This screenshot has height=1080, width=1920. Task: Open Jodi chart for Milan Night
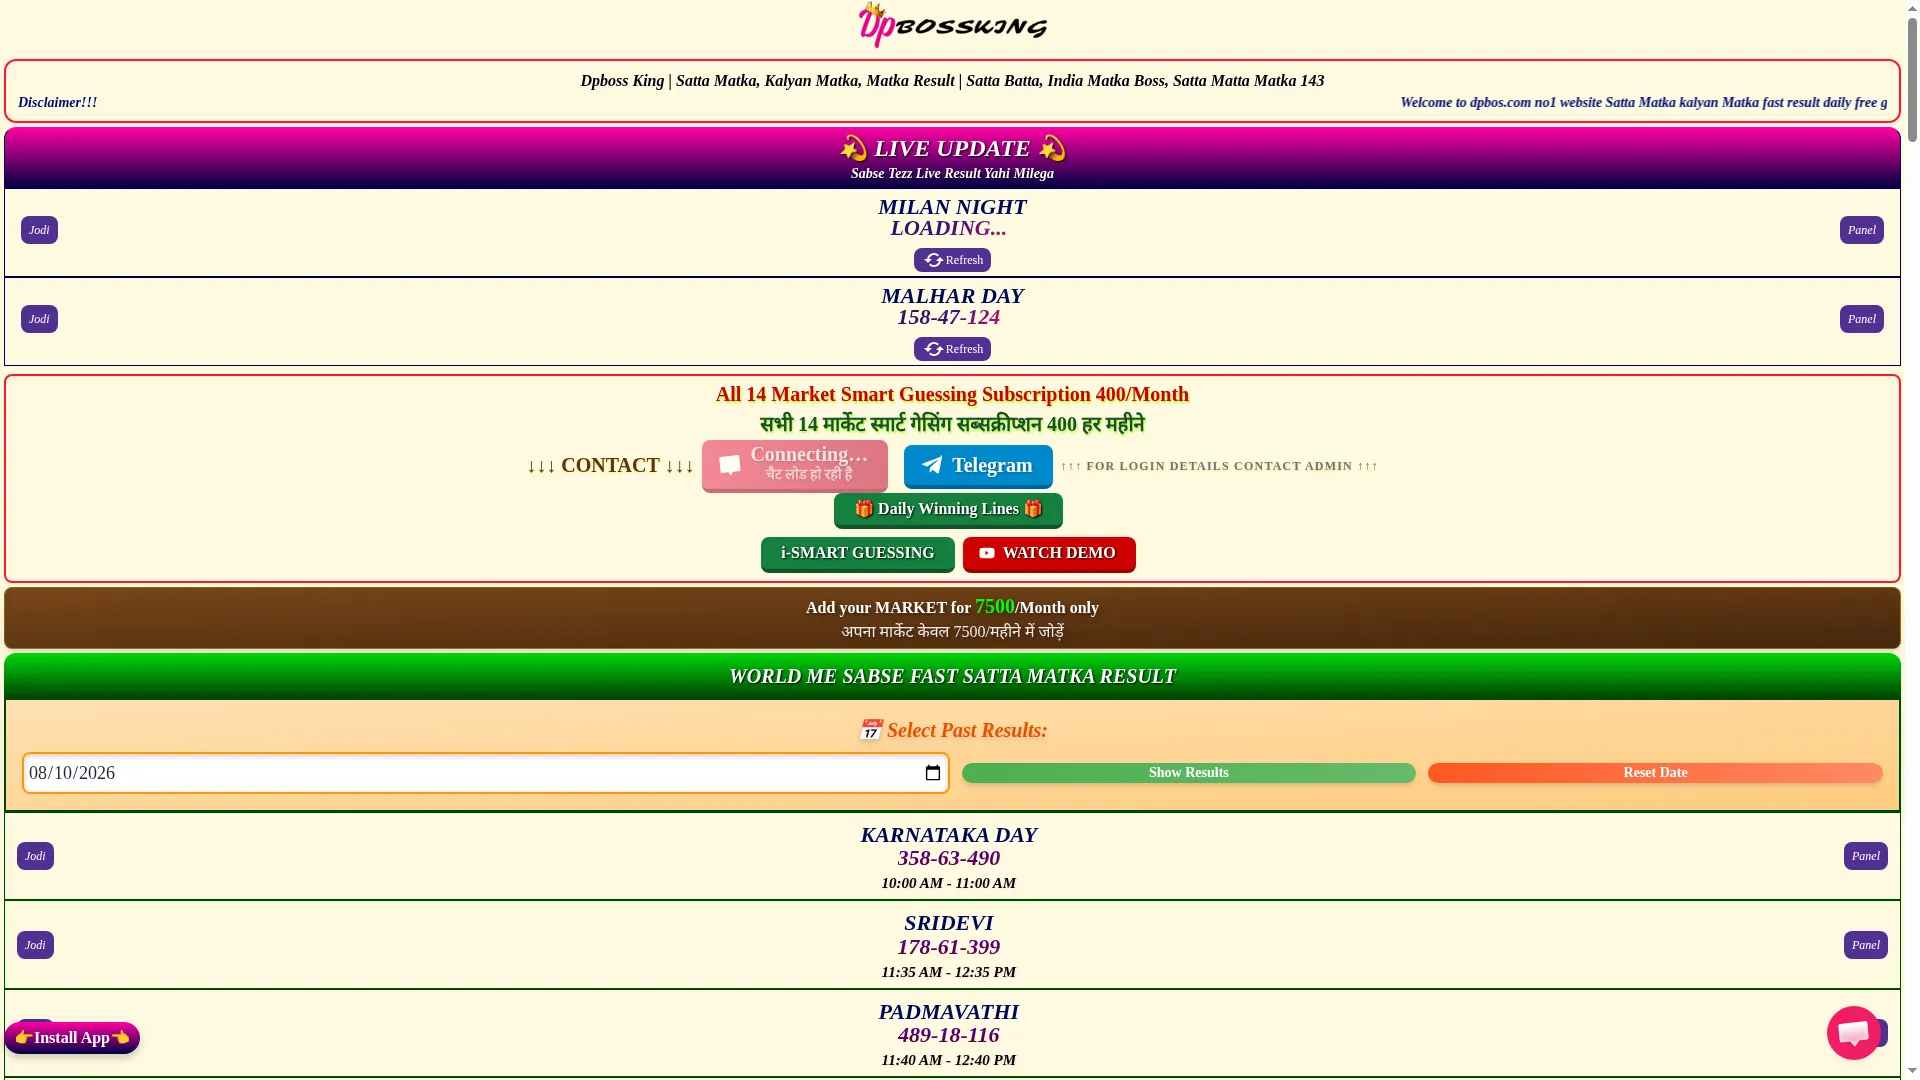click(39, 230)
